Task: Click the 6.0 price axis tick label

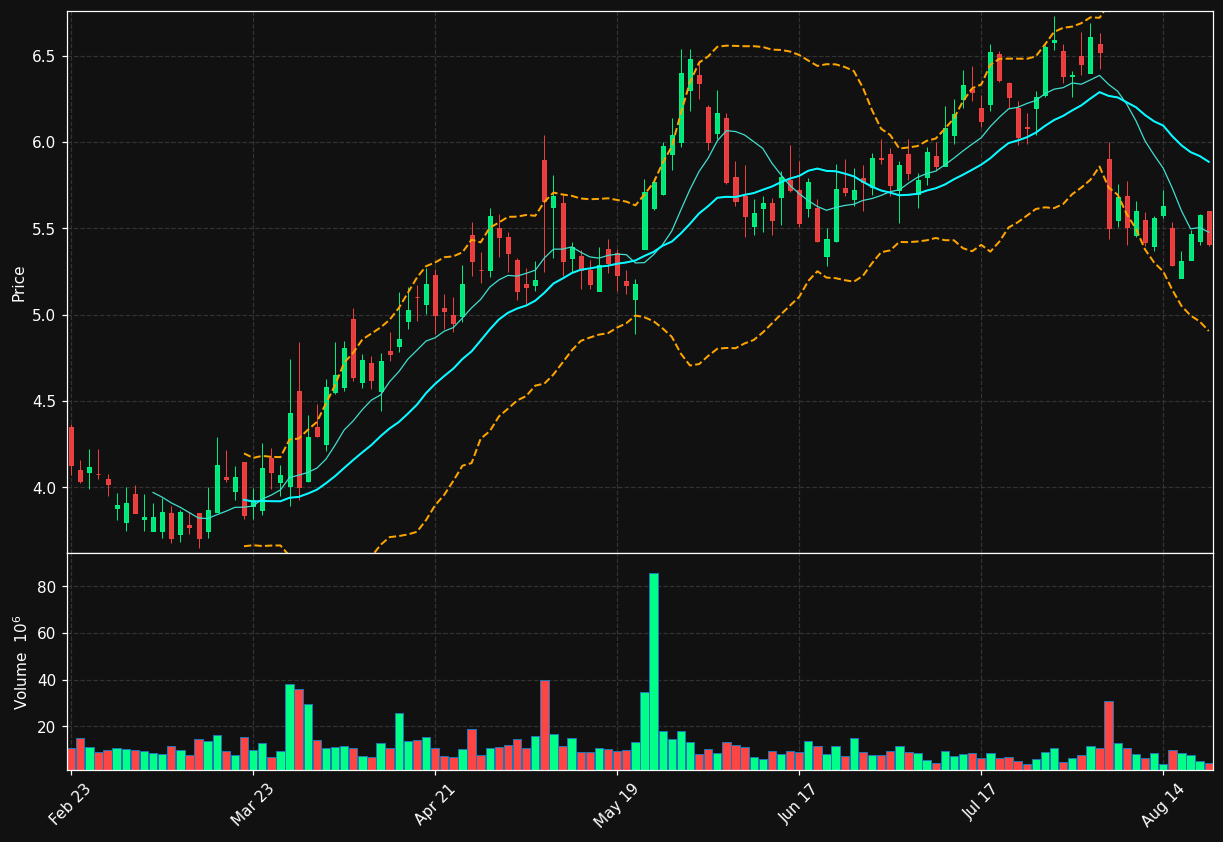Action: pyautogui.click(x=43, y=142)
